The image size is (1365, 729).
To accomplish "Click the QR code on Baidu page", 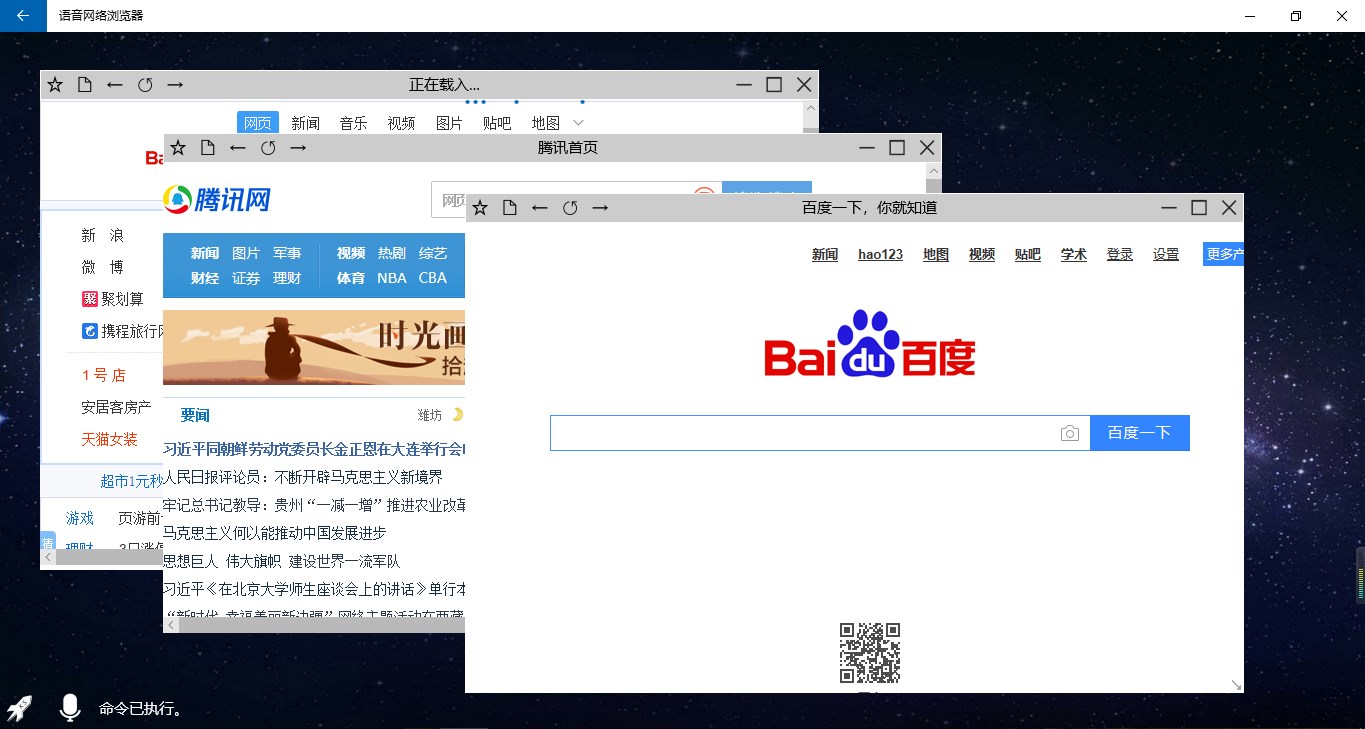I will tap(869, 653).
